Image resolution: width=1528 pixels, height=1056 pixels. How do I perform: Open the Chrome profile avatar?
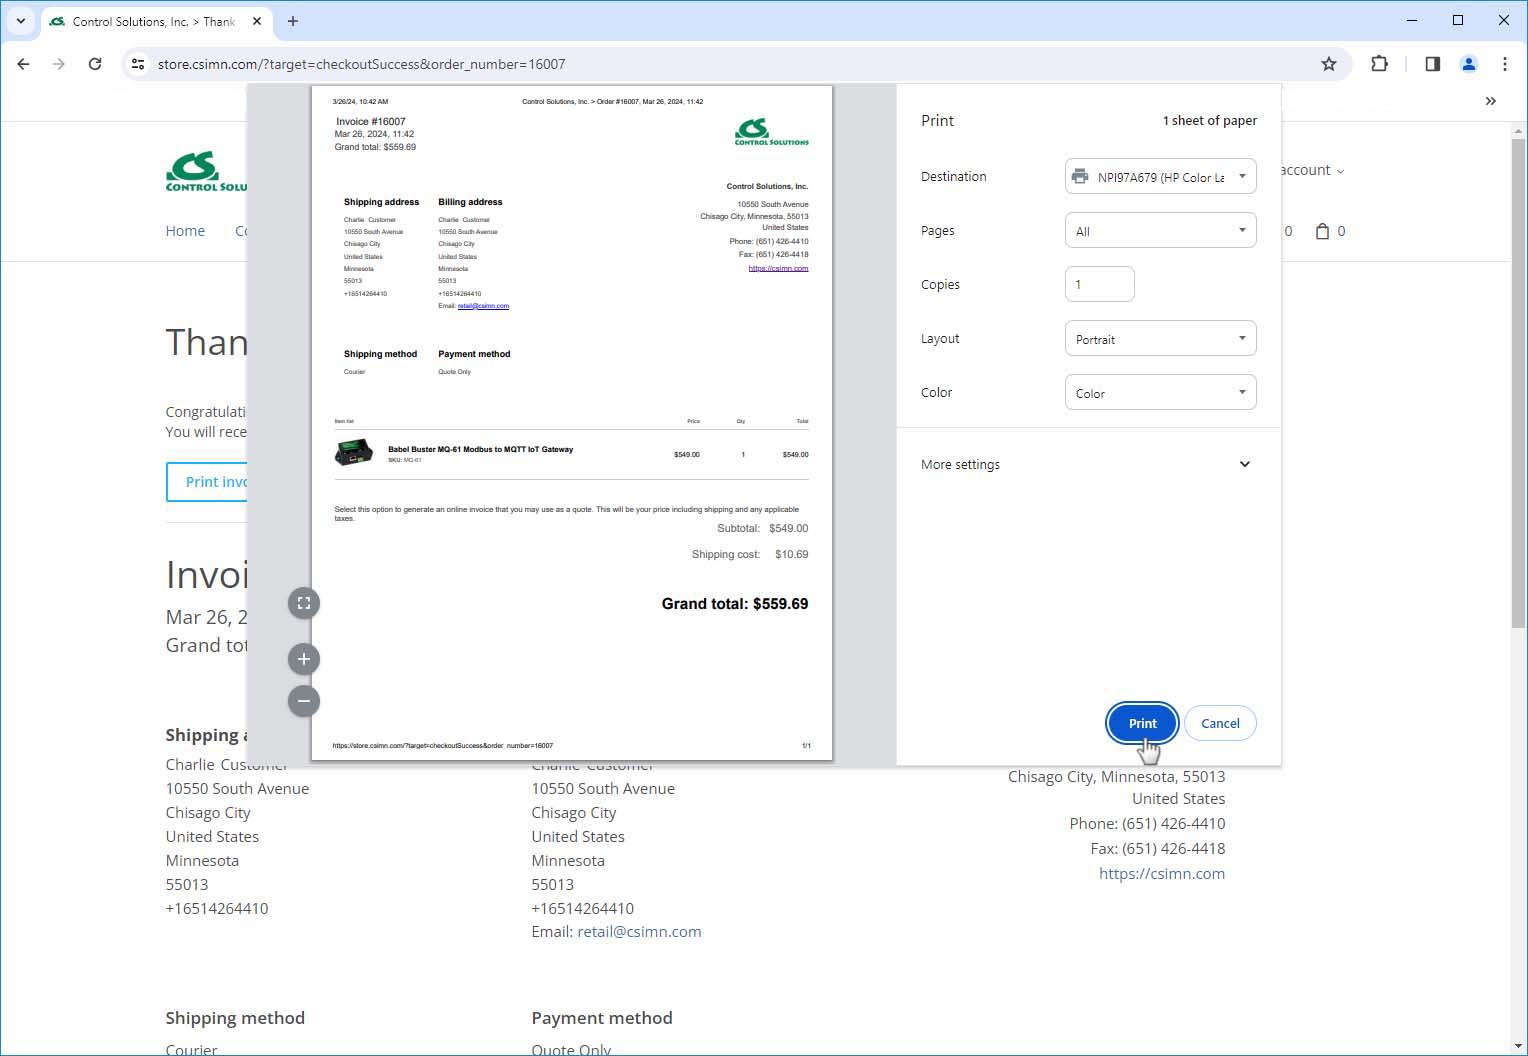tap(1468, 64)
